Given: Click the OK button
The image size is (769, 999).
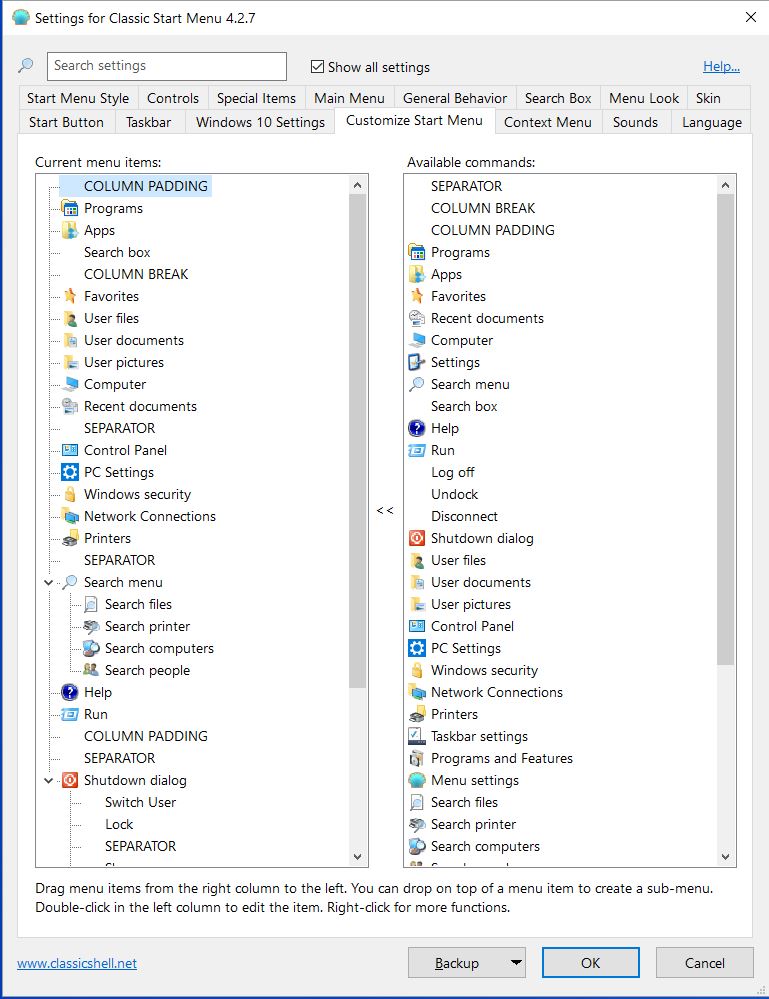Looking at the screenshot, I should 590,963.
